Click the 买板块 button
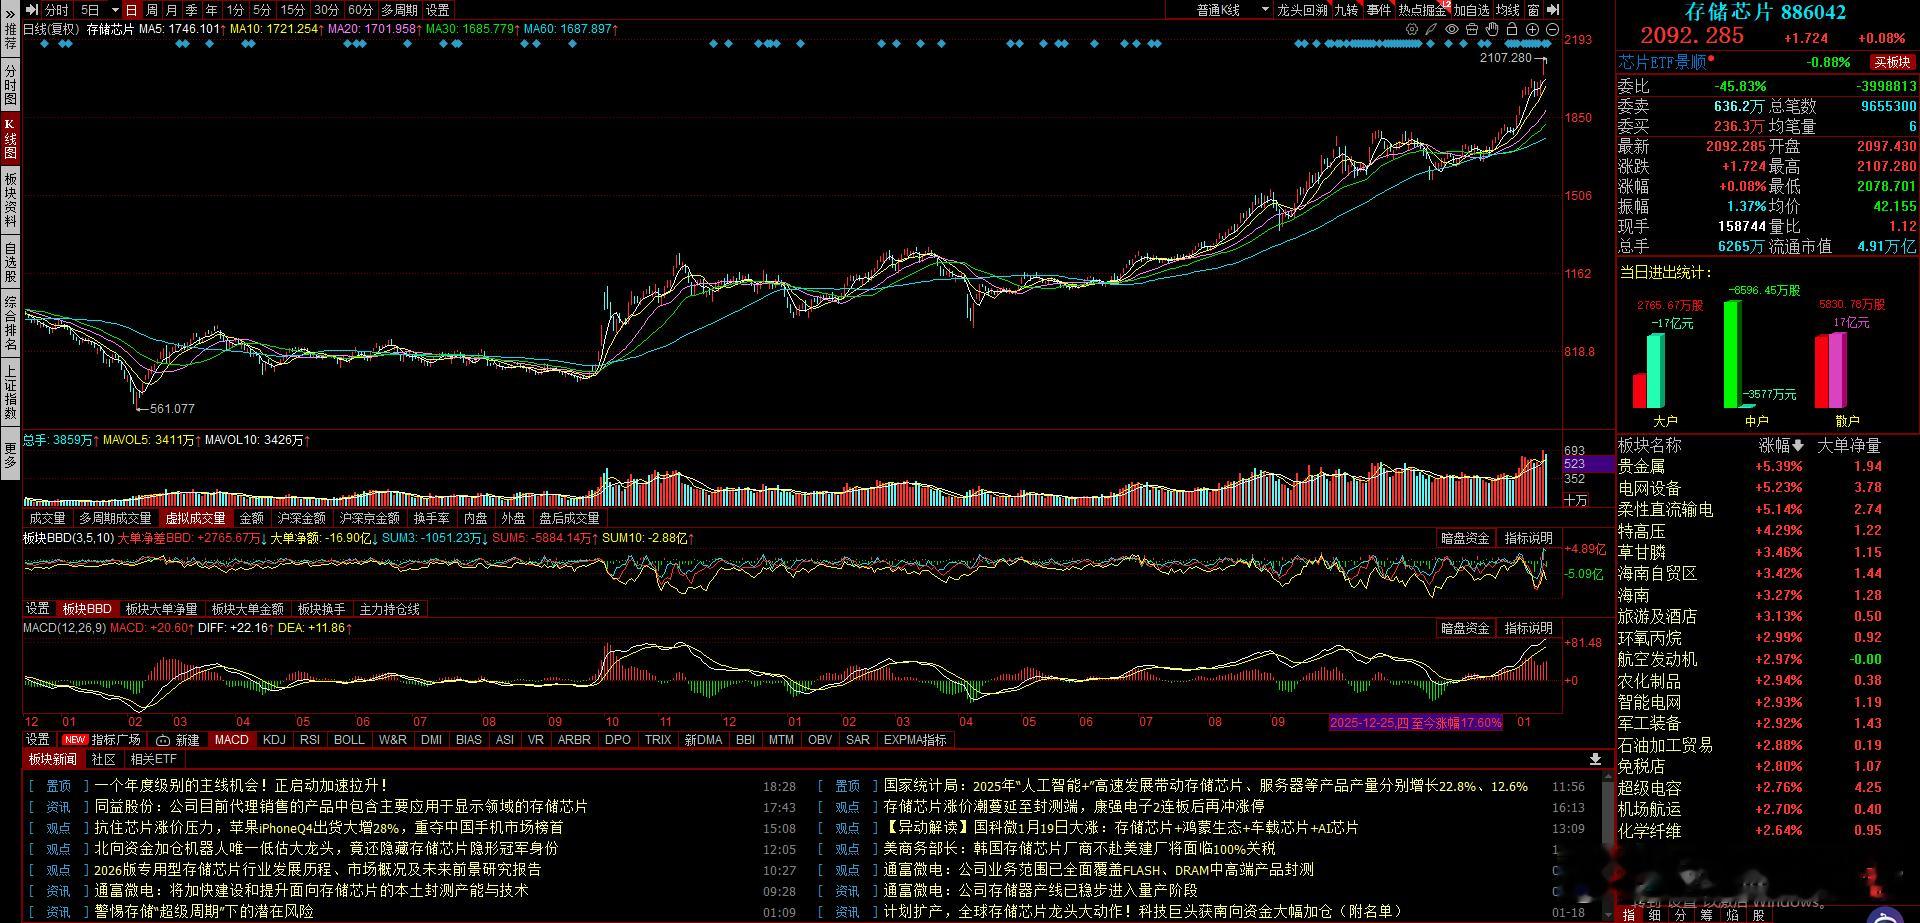This screenshot has width=1920, height=923. 1892,62
